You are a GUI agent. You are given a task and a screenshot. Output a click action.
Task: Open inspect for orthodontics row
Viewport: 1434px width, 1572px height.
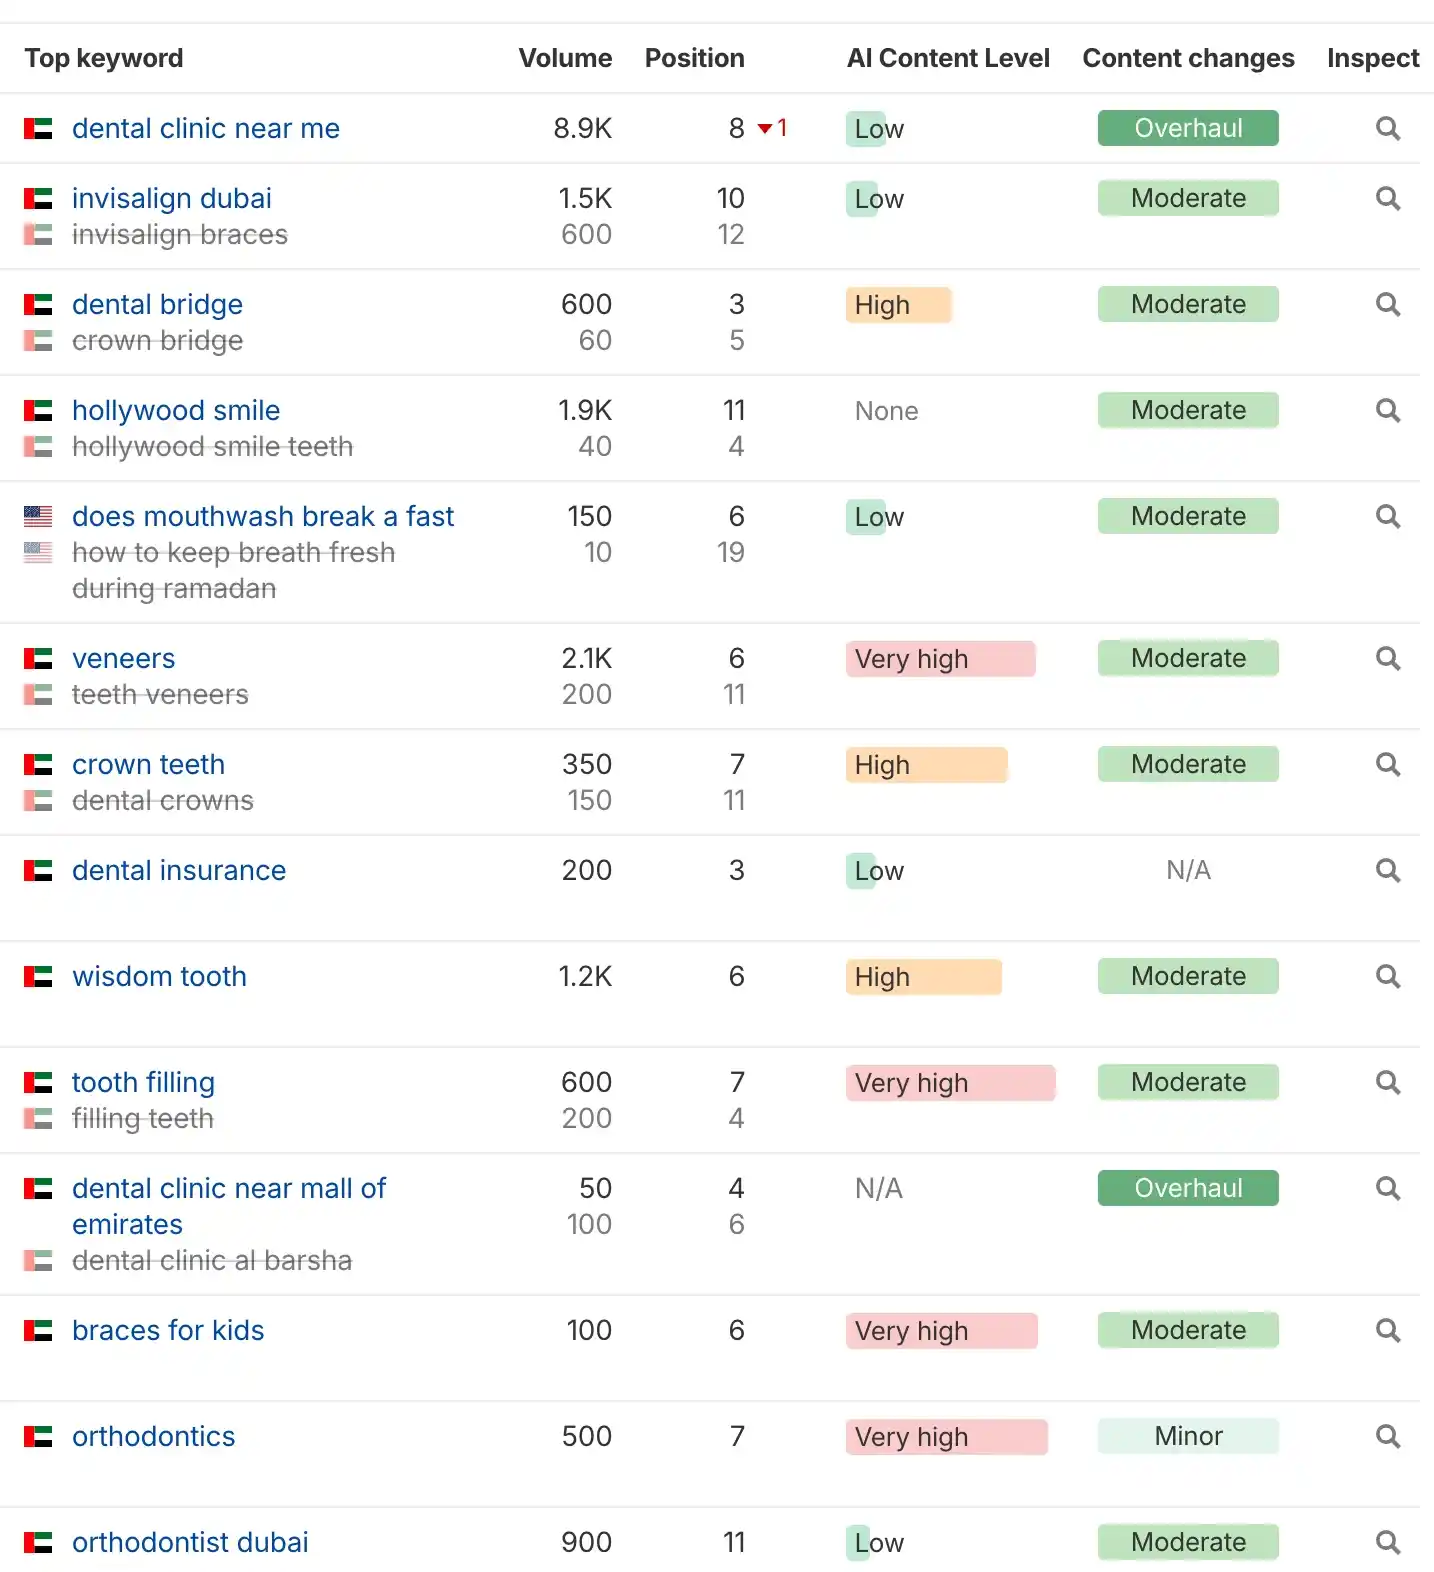coord(1387,1436)
